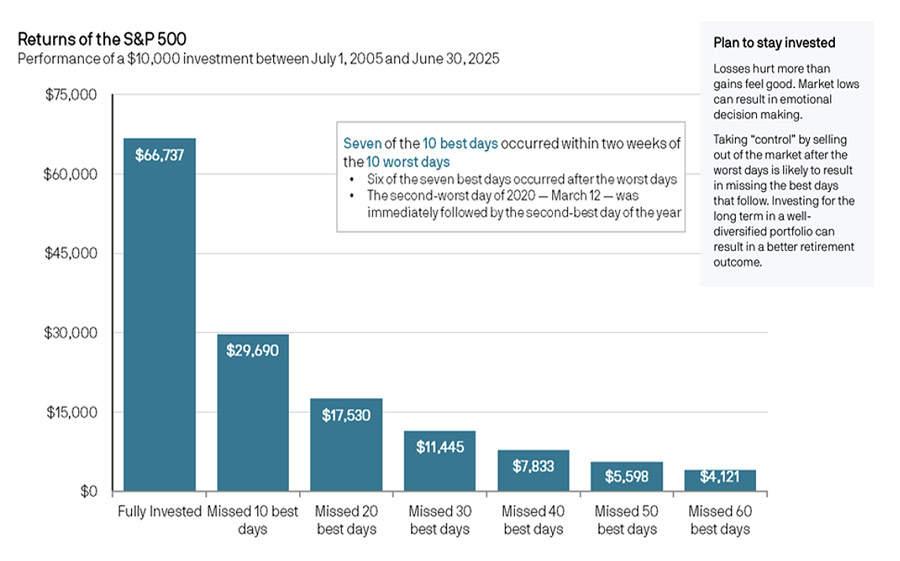The width and height of the screenshot is (900, 561).
Task: Click the $7,833 bar value label
Action: pyautogui.click(x=533, y=465)
